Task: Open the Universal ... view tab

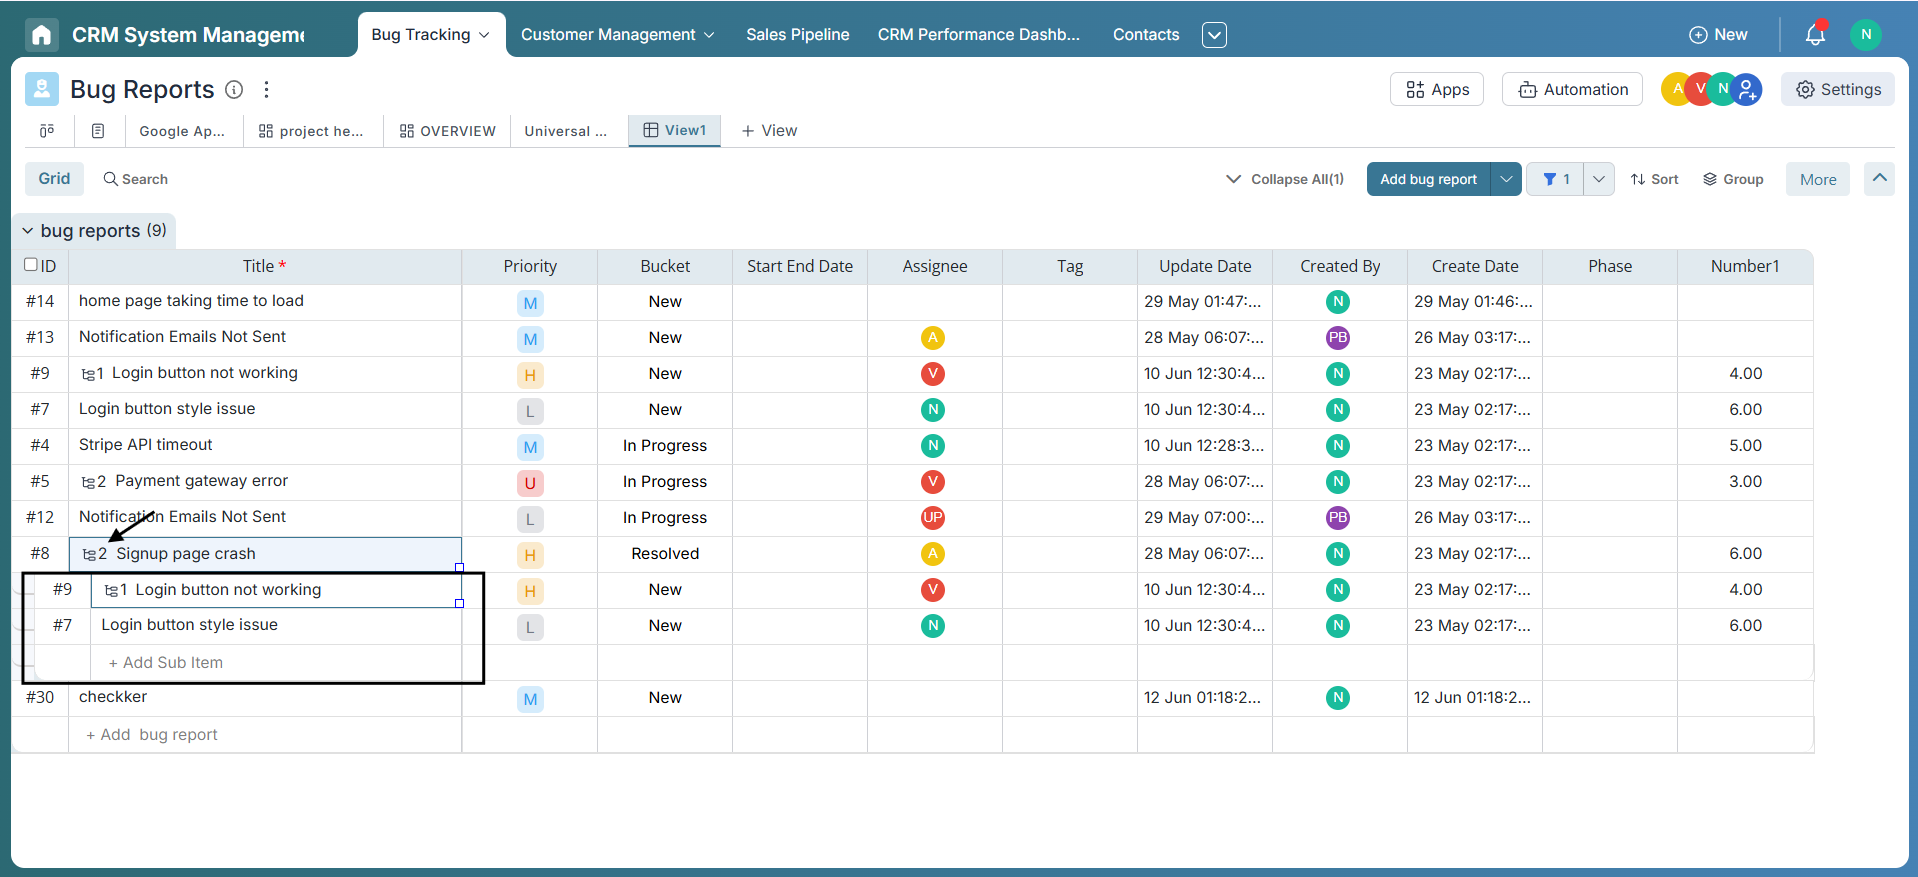Action: pyautogui.click(x=566, y=131)
